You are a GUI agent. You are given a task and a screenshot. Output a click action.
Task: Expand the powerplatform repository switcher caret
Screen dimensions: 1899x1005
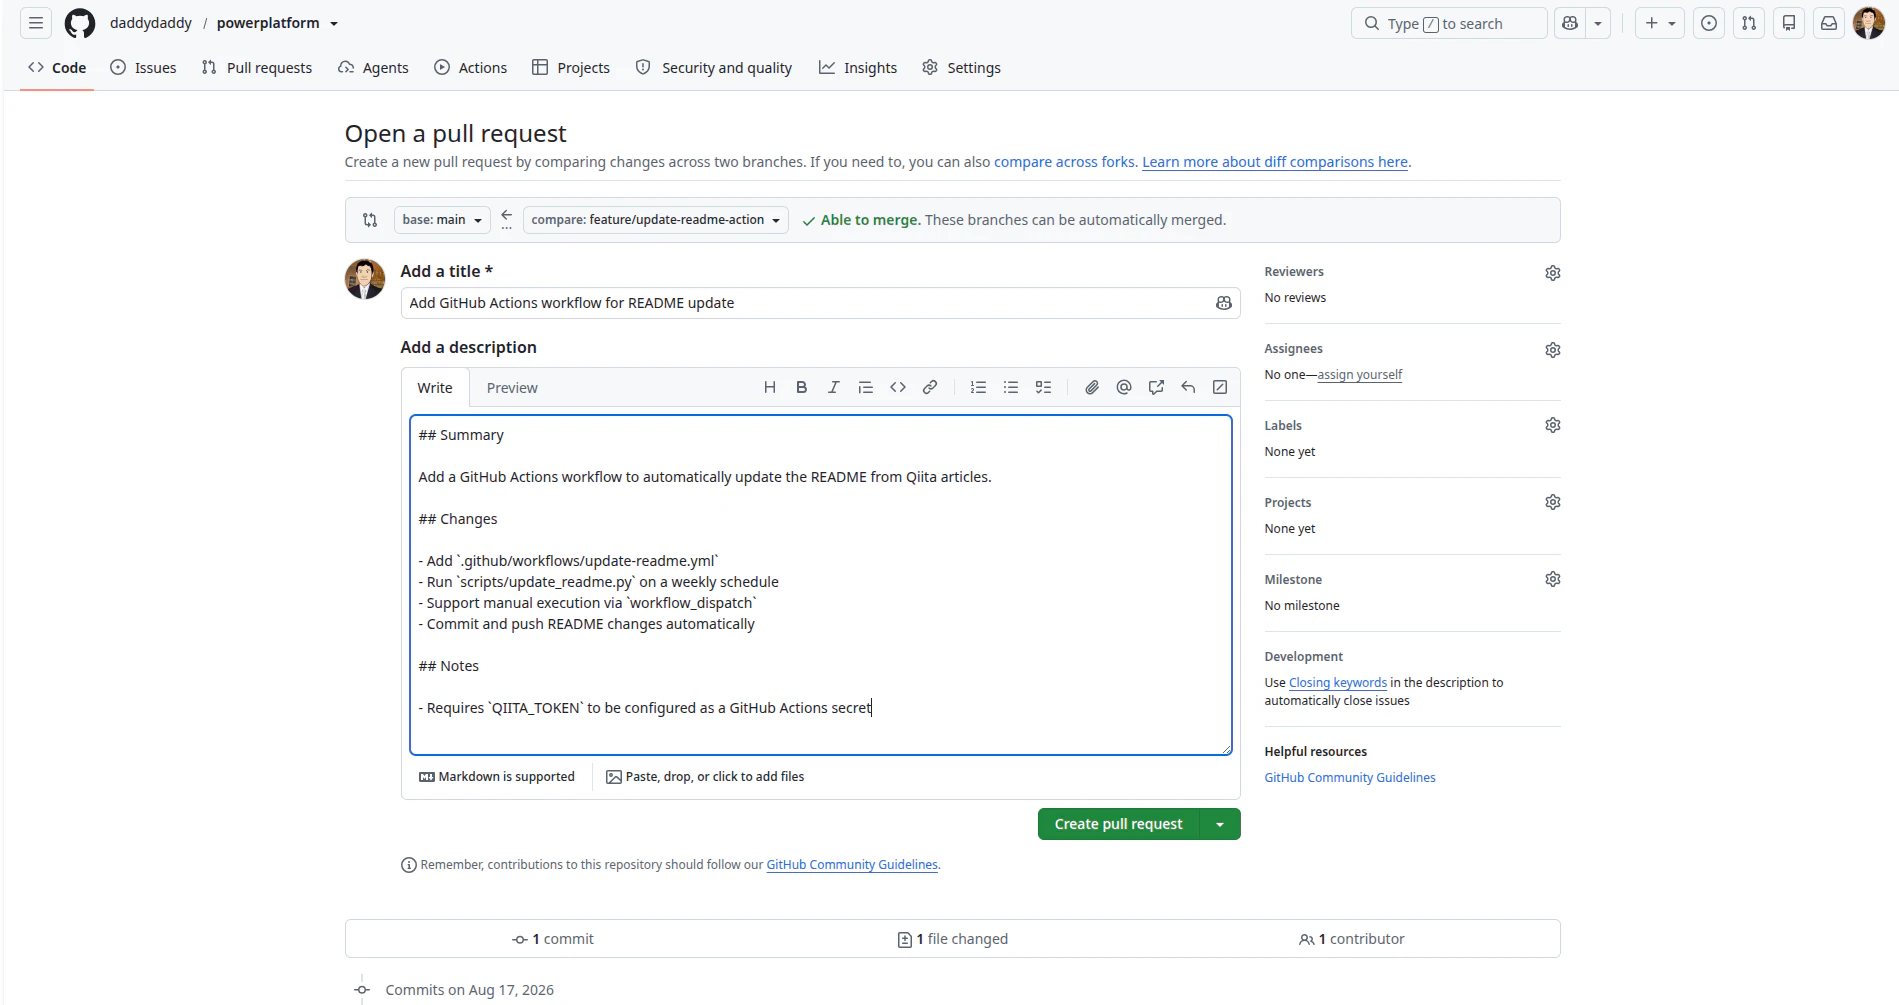click(334, 23)
